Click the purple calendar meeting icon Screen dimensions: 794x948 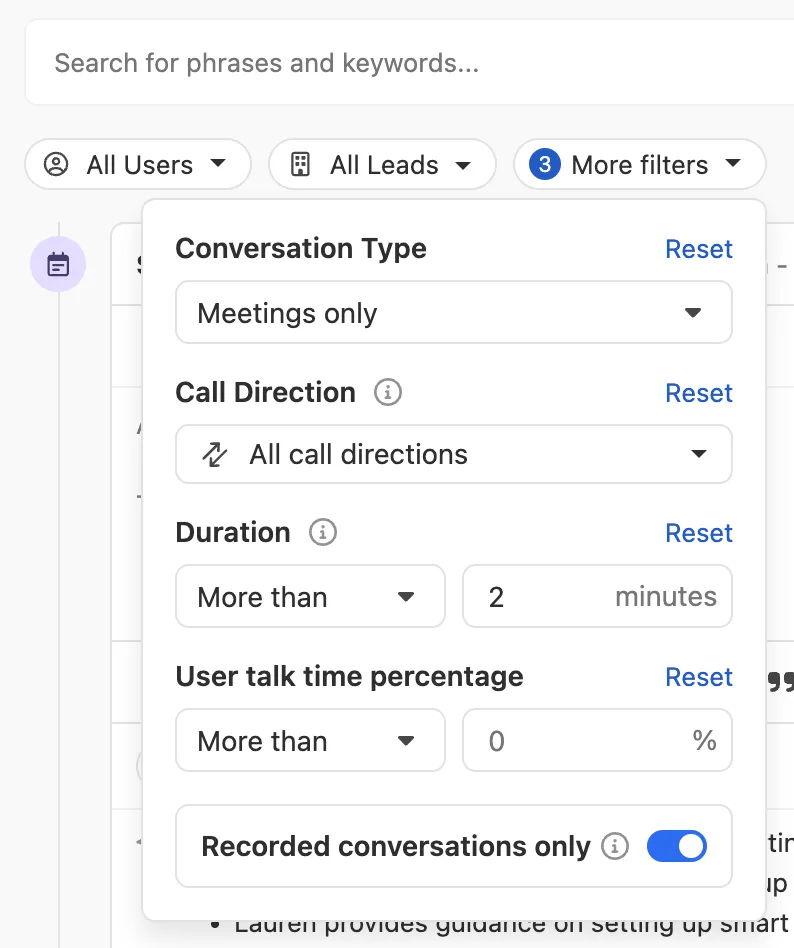click(58, 264)
